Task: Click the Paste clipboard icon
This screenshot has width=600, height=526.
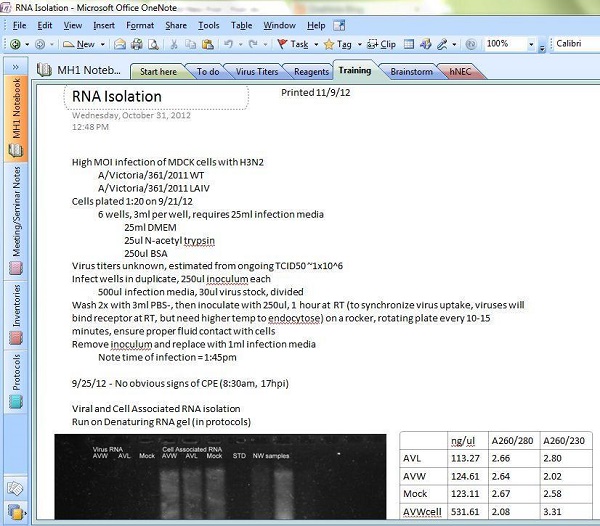Action: tap(207, 44)
